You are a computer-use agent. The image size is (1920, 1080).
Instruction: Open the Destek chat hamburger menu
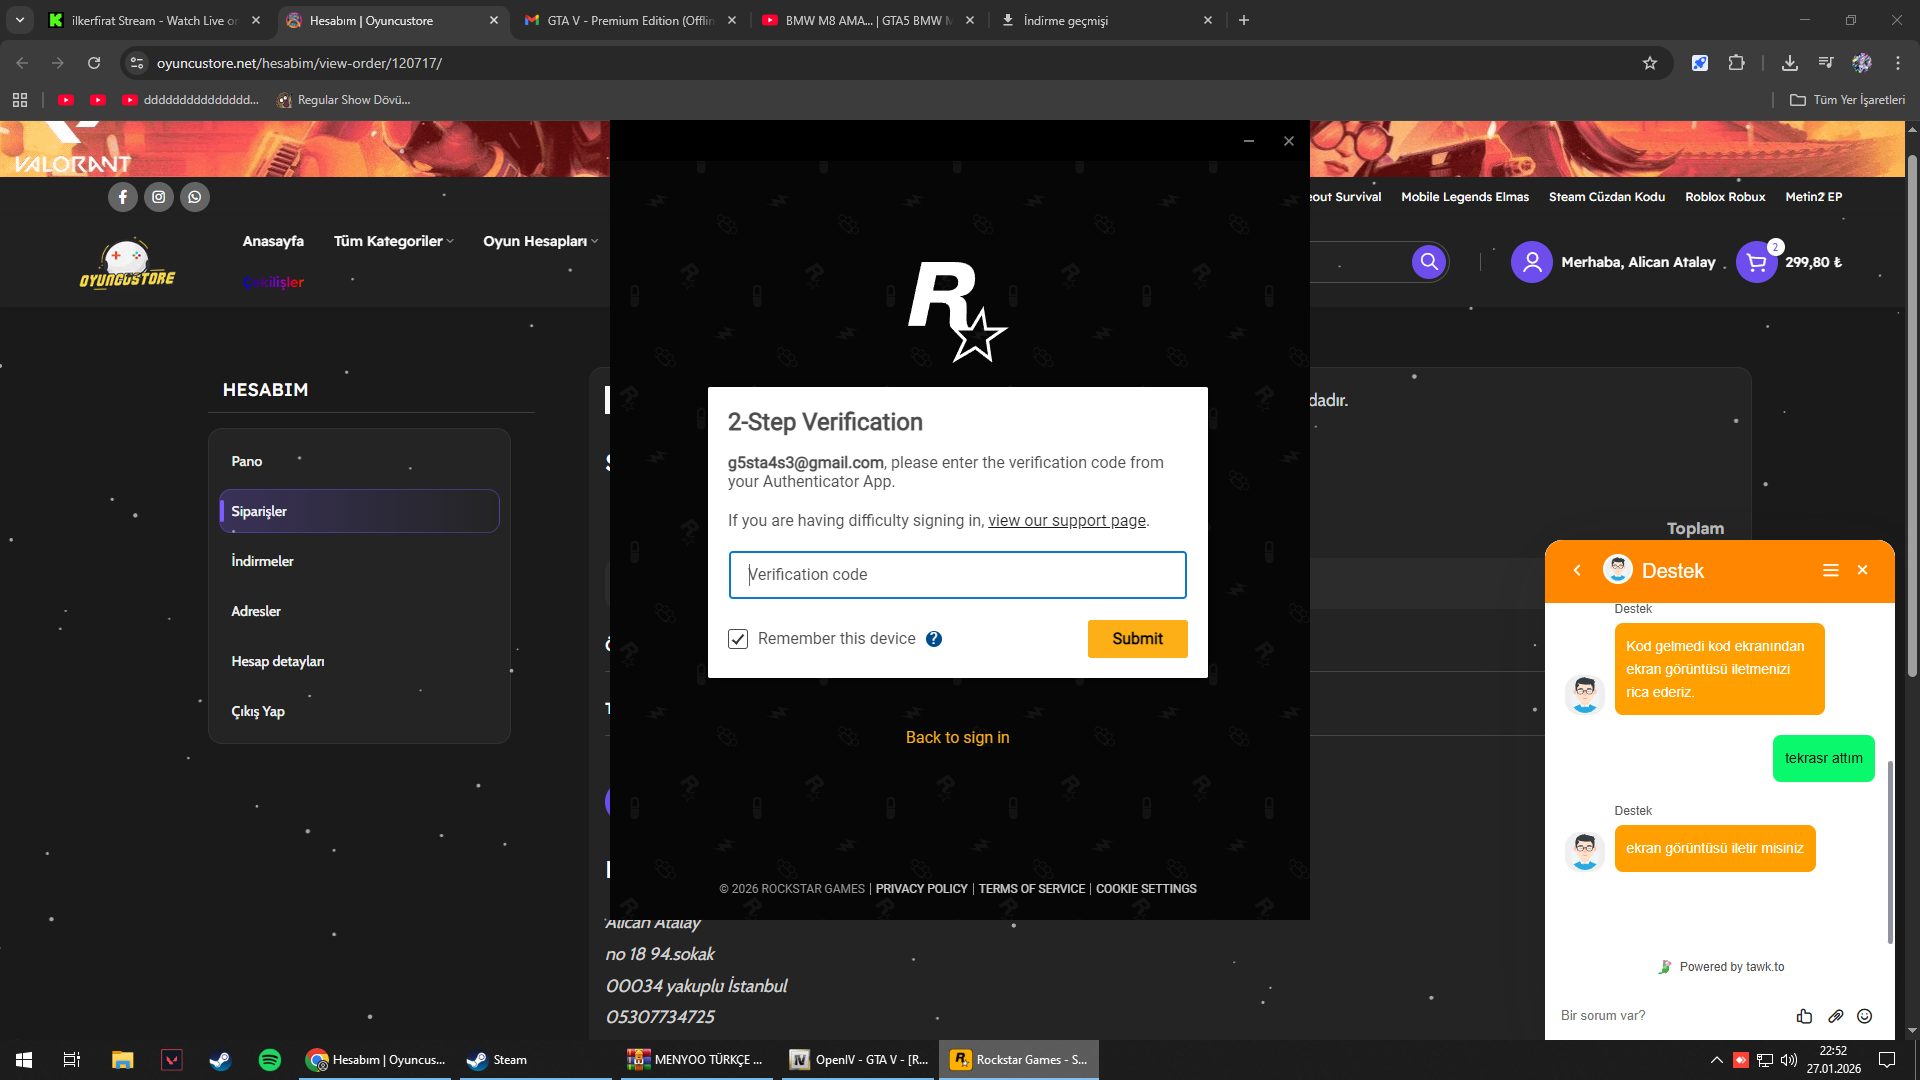tap(1831, 570)
